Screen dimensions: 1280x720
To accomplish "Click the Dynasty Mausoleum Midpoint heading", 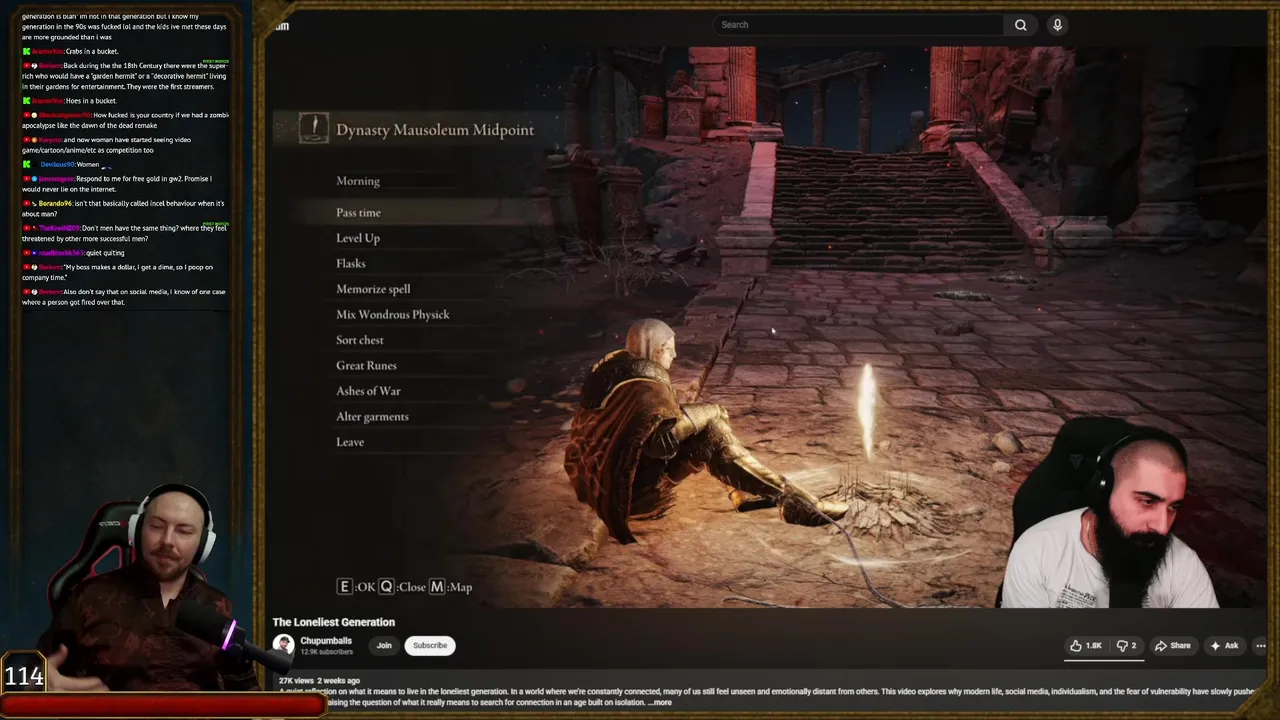I will 435,130.
